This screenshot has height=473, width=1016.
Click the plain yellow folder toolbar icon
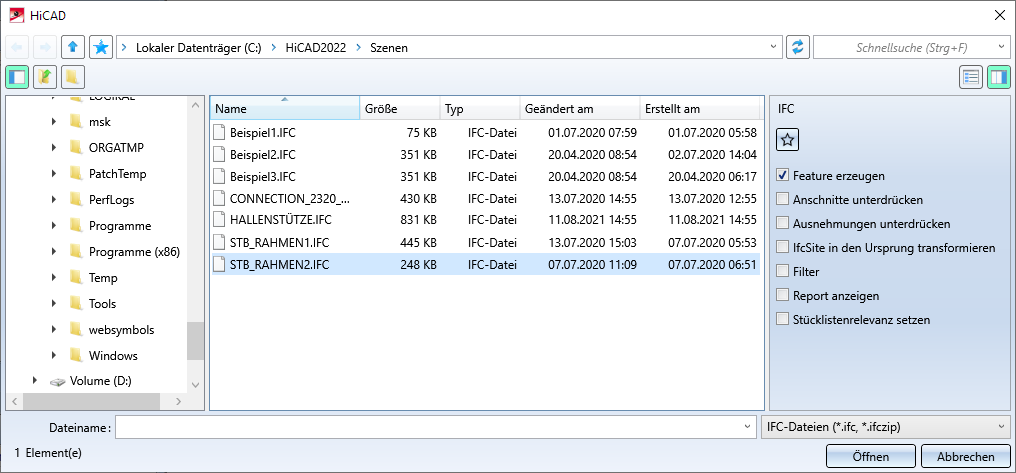pos(73,77)
